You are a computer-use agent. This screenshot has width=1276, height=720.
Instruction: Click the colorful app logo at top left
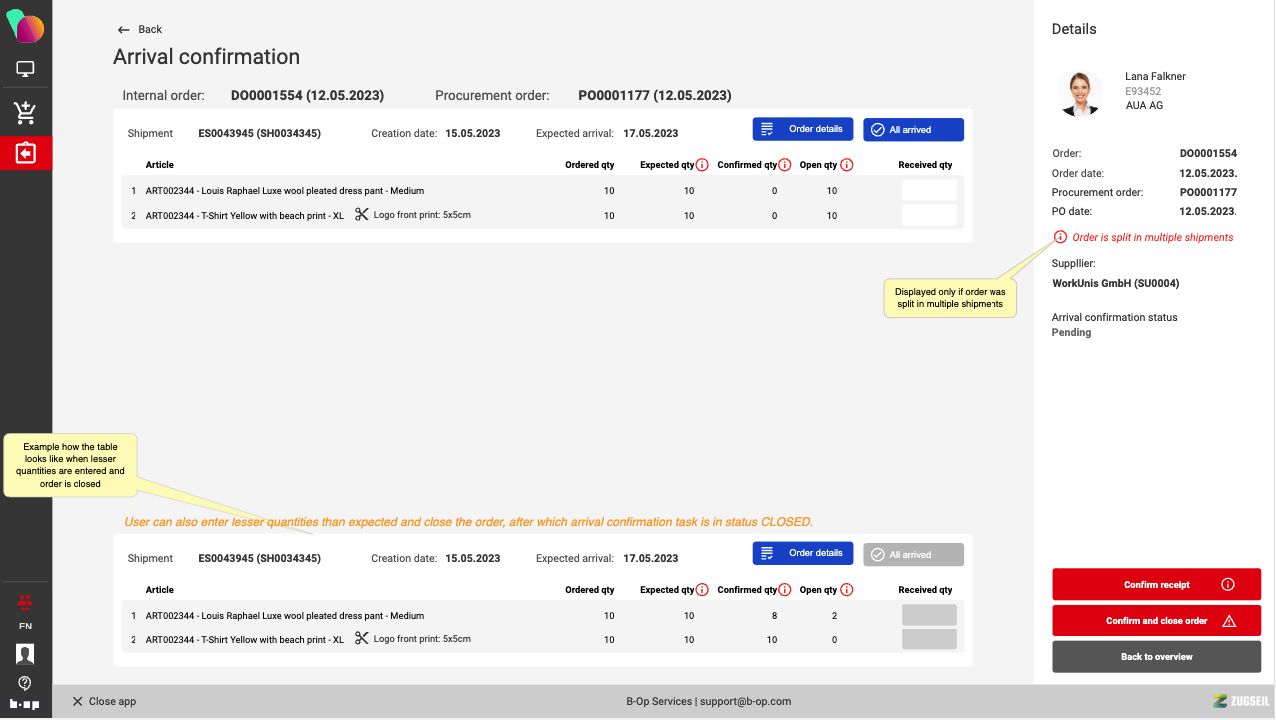tap(25, 27)
